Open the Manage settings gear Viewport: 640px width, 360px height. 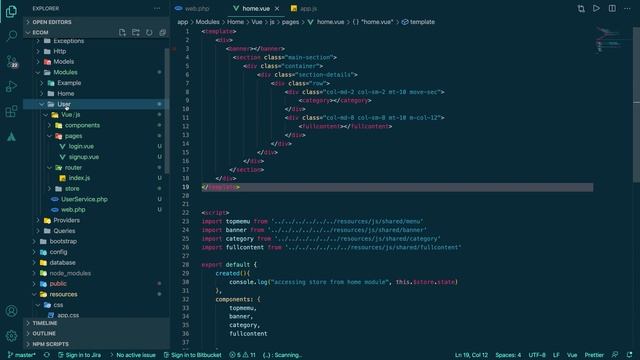click(x=11, y=336)
